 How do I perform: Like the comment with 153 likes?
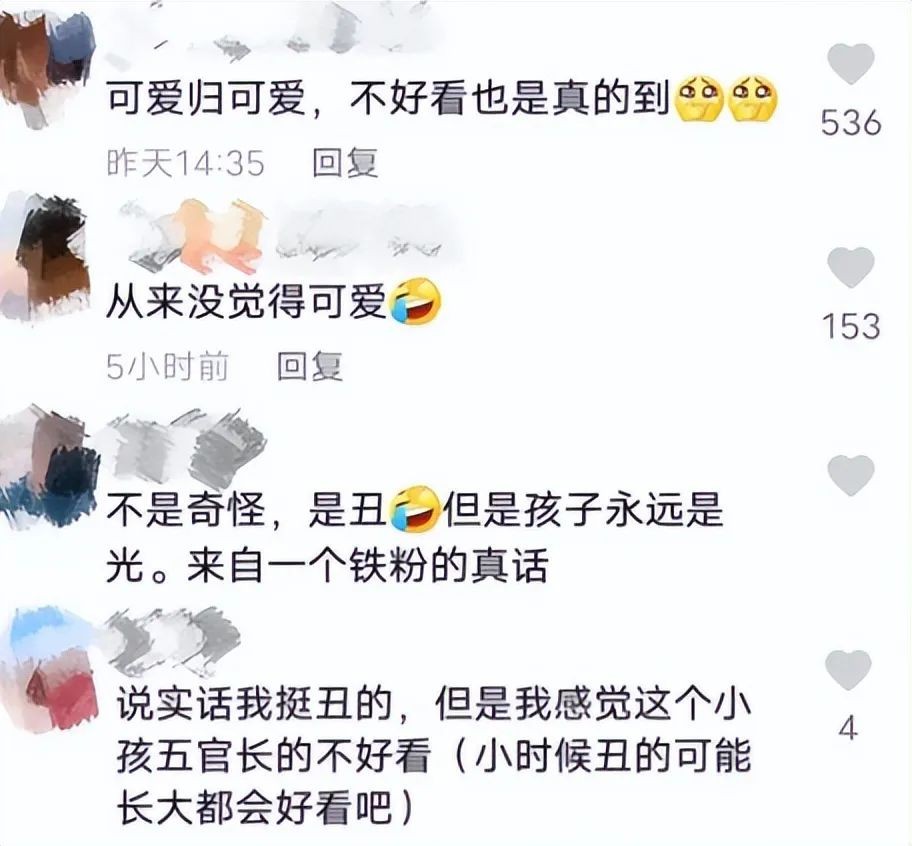(x=850, y=267)
